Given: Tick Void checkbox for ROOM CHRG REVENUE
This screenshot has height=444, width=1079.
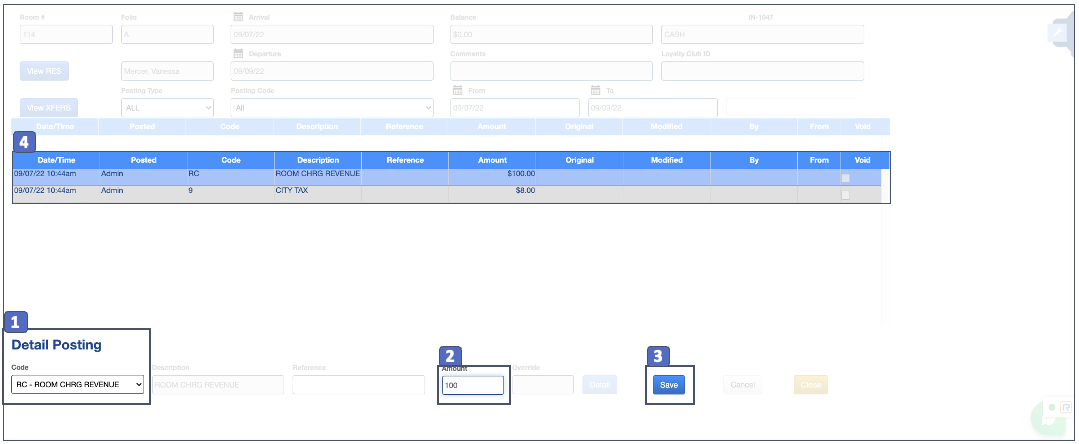Looking at the screenshot, I should coord(846,177).
